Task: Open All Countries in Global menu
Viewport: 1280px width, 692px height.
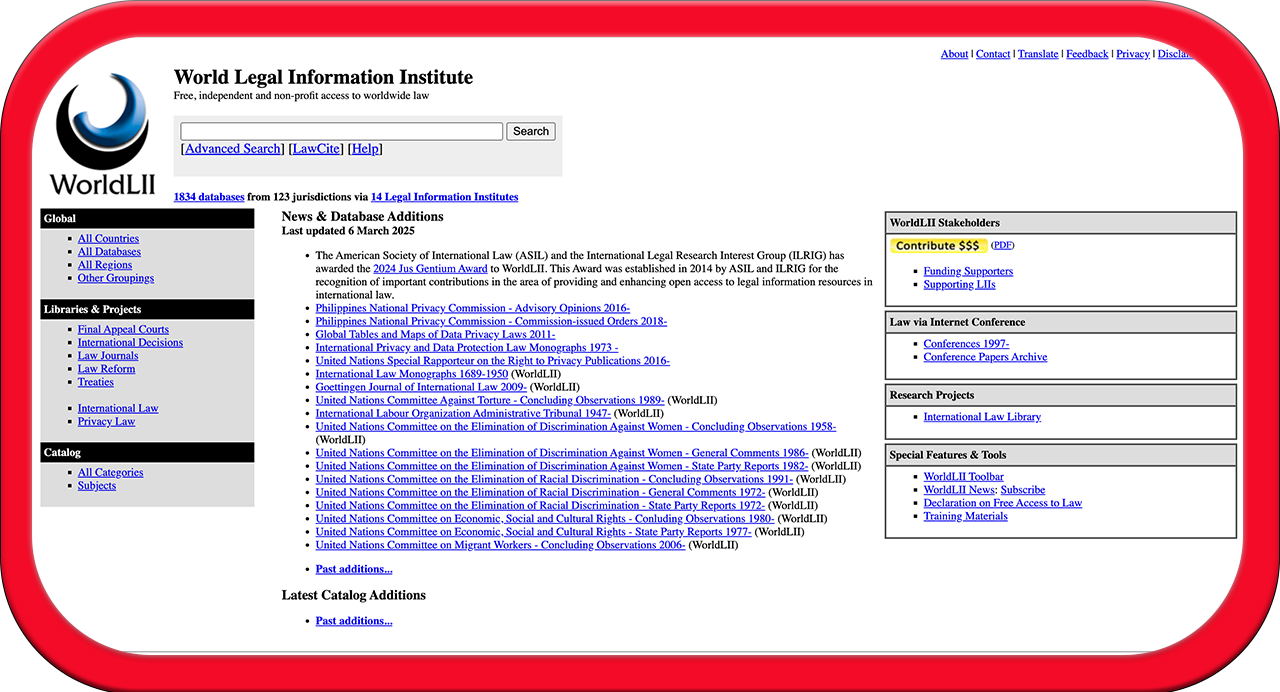Action: [x=108, y=239]
